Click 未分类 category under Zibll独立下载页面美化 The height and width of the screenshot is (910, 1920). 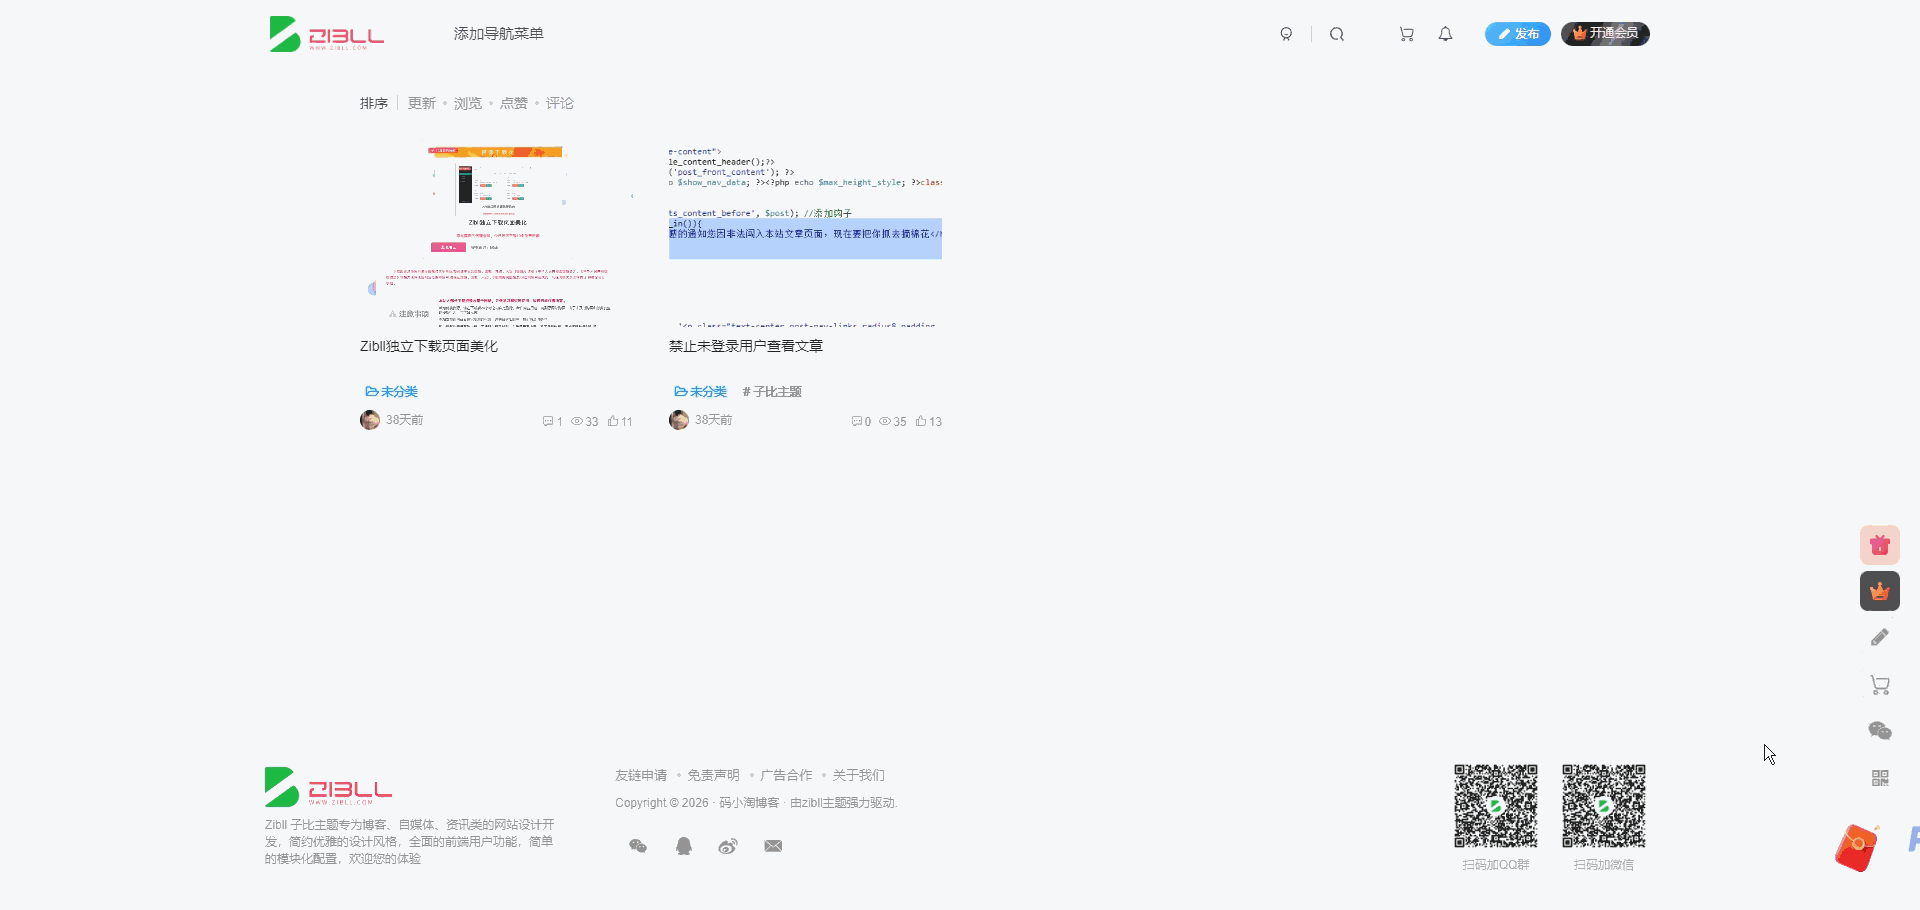click(391, 392)
